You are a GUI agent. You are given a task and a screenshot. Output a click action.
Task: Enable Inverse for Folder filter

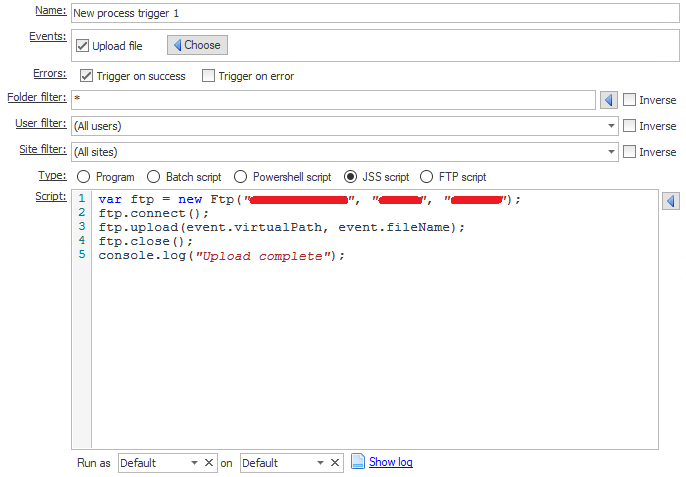[629, 100]
